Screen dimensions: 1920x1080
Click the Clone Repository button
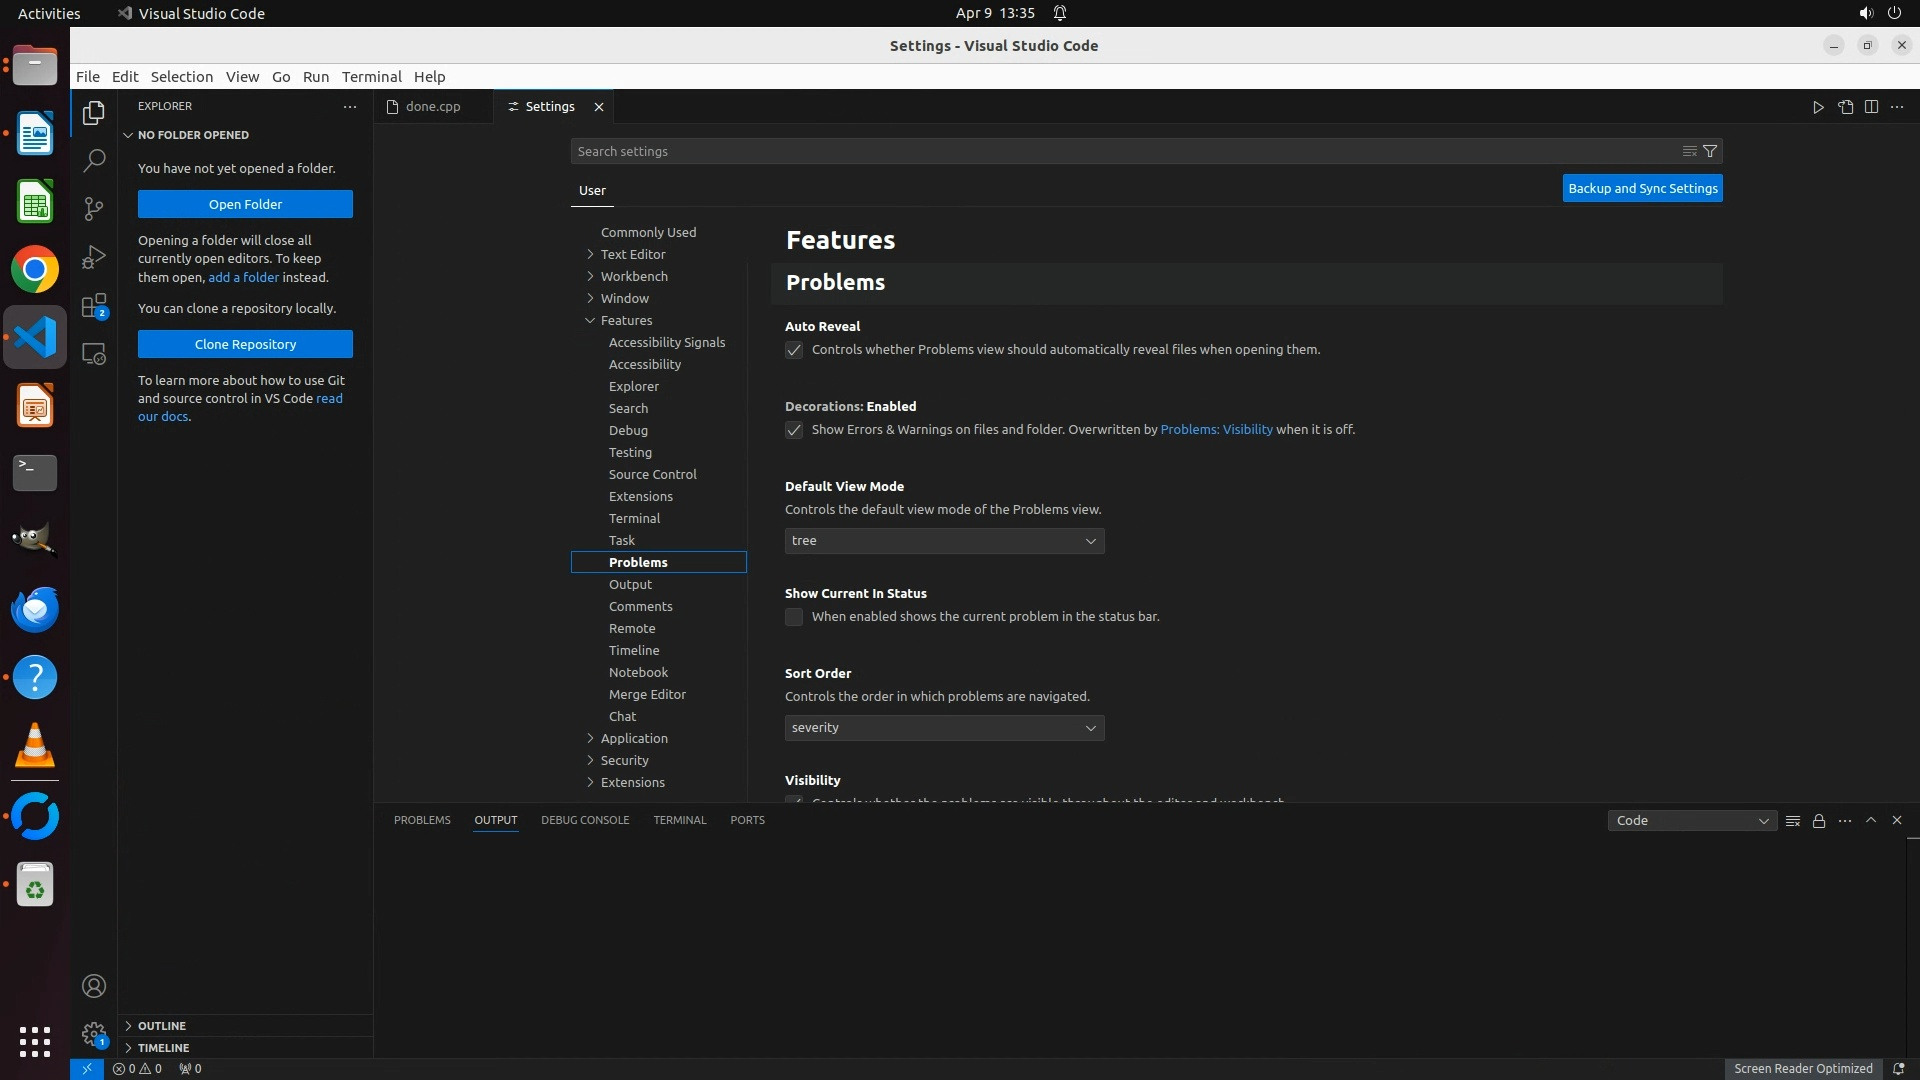(x=245, y=344)
